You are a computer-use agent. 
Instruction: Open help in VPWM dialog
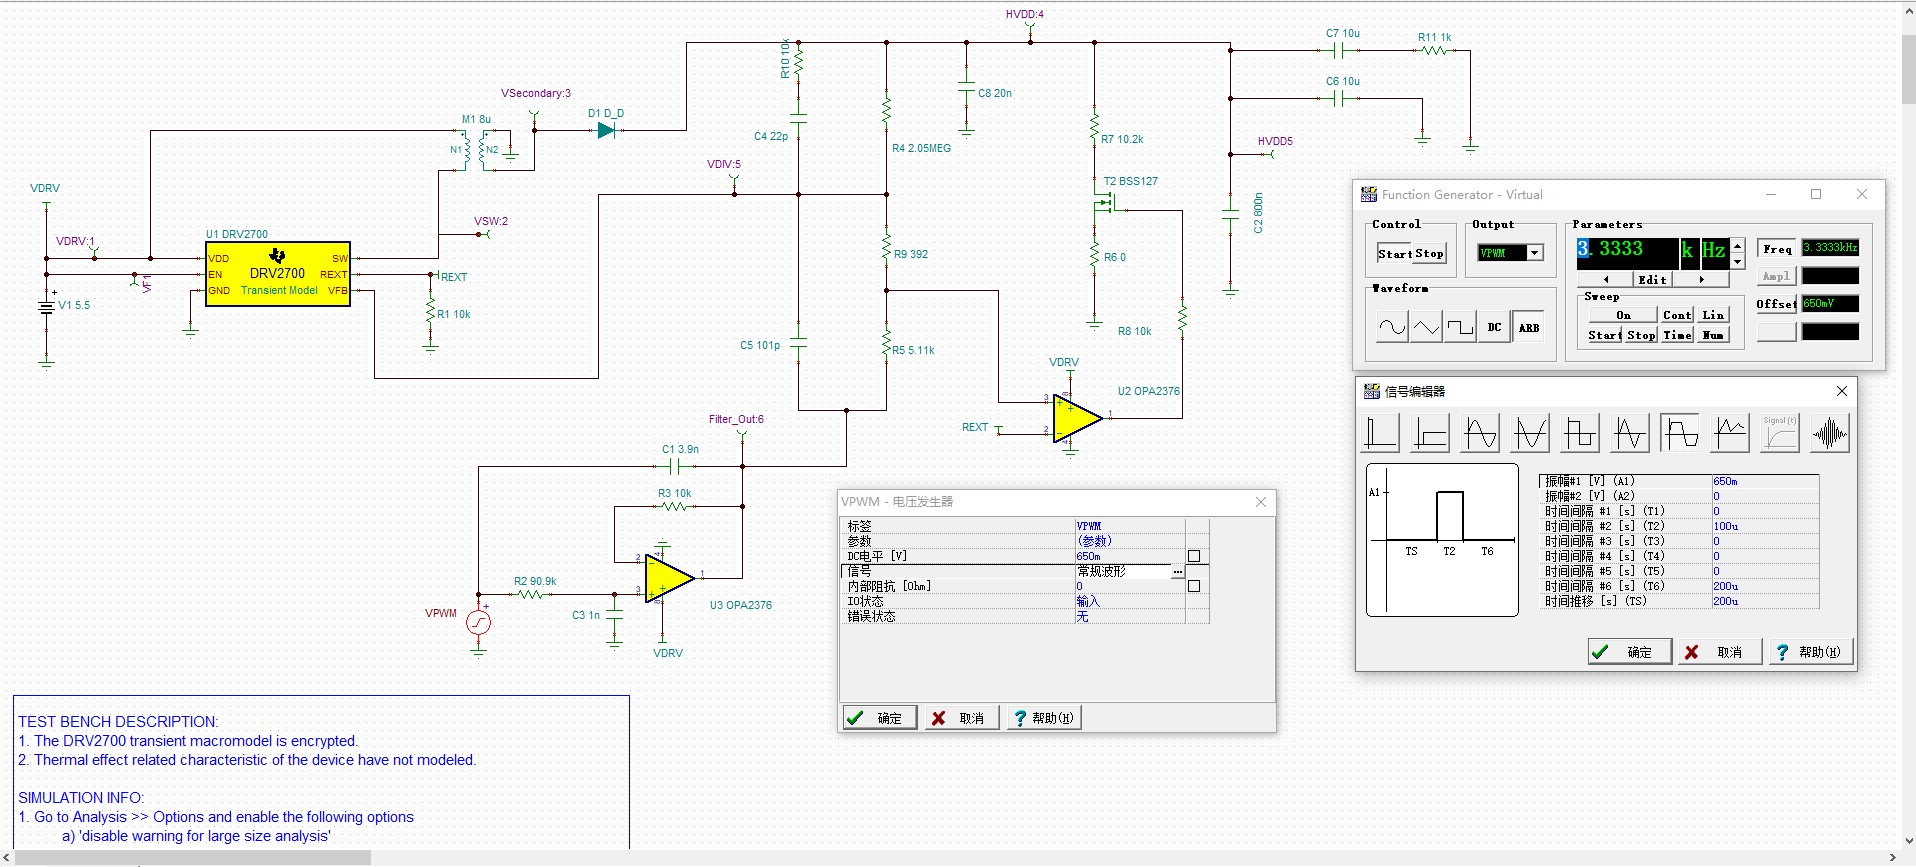1043,718
